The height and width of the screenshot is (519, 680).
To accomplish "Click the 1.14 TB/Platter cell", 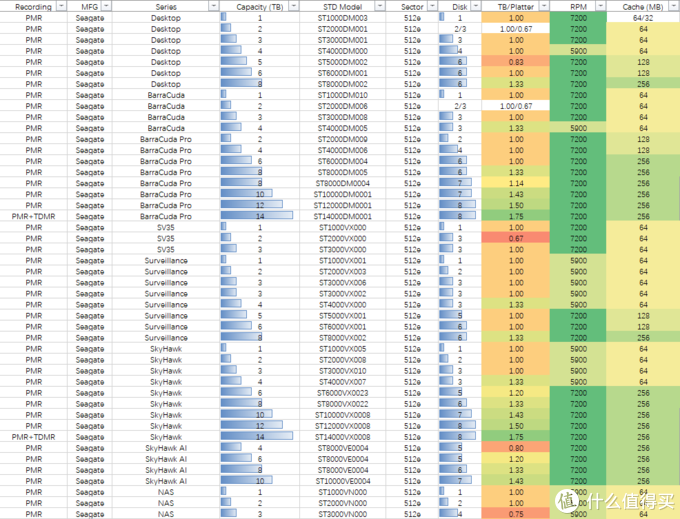I will [x=515, y=183].
